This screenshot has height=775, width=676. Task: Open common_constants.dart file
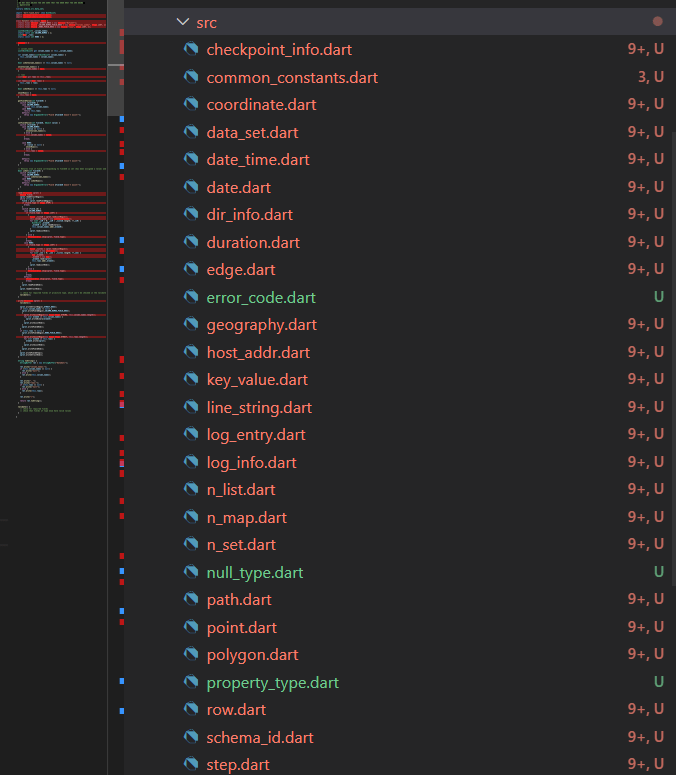coord(292,78)
